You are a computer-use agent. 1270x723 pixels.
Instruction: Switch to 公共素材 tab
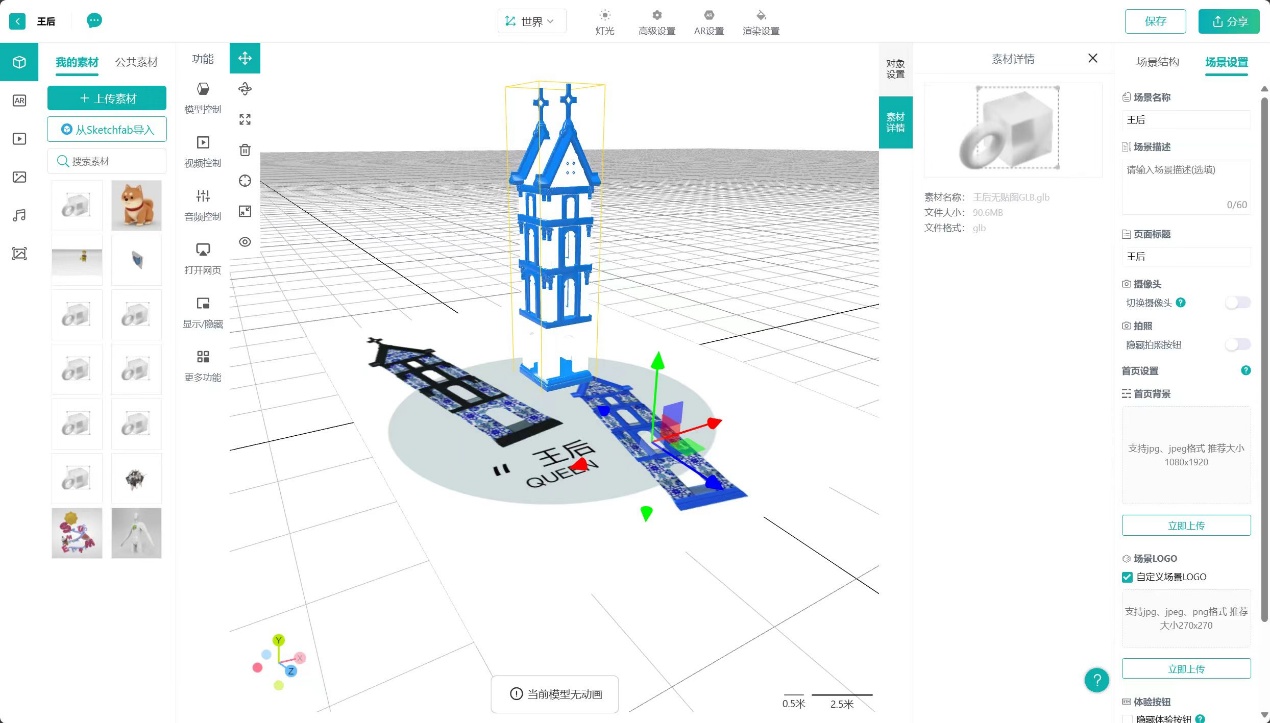tap(136, 62)
